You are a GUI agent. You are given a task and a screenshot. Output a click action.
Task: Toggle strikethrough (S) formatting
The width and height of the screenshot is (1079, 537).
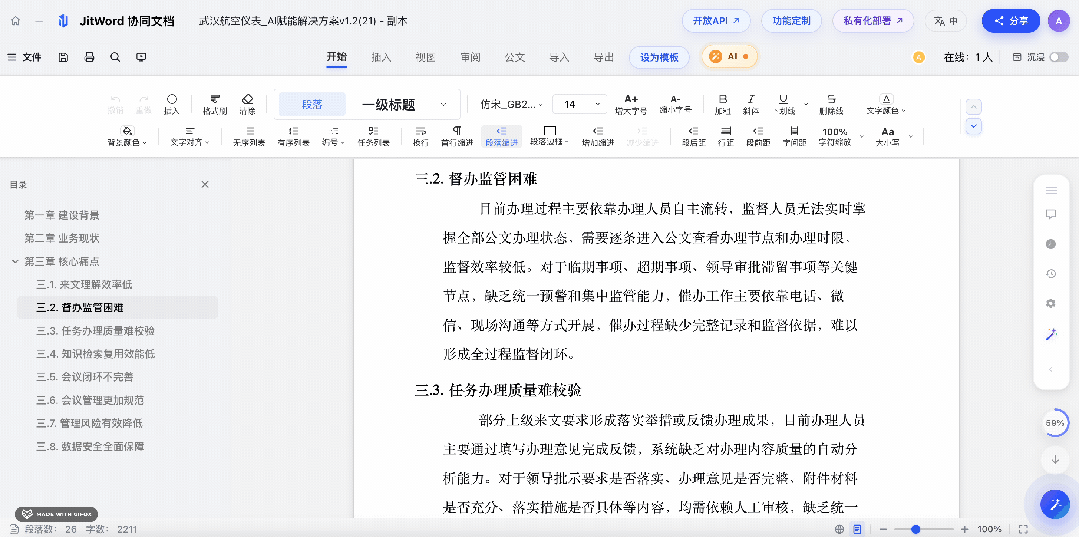pyautogui.click(x=831, y=104)
